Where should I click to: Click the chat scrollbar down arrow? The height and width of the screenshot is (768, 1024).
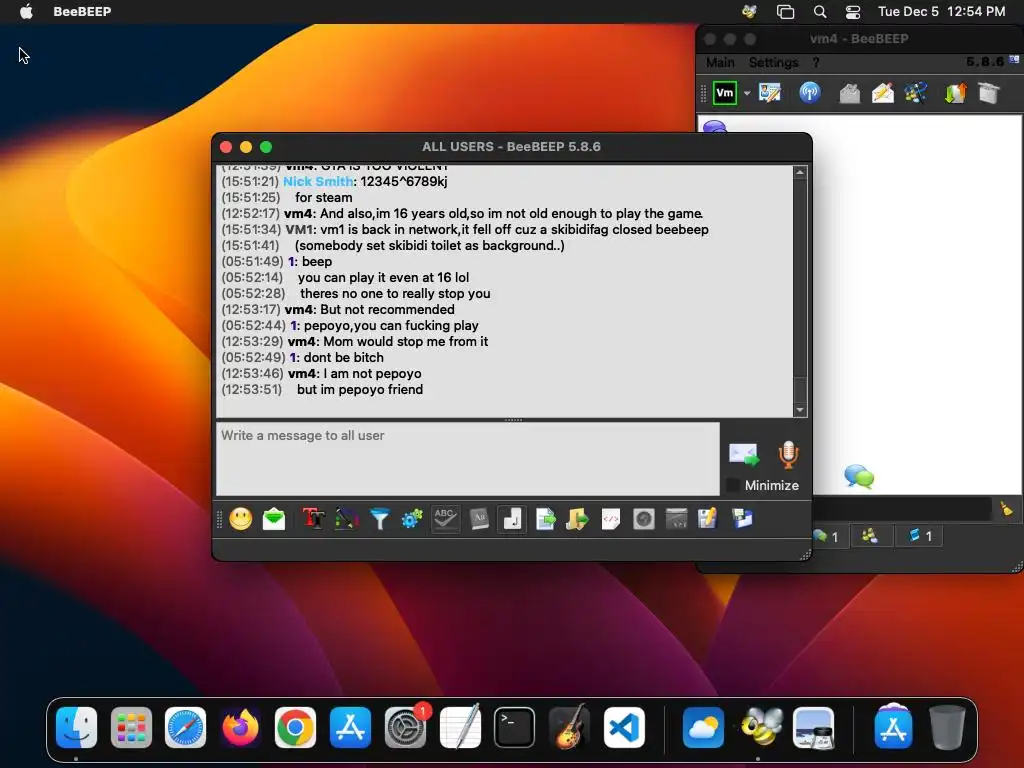click(x=800, y=410)
